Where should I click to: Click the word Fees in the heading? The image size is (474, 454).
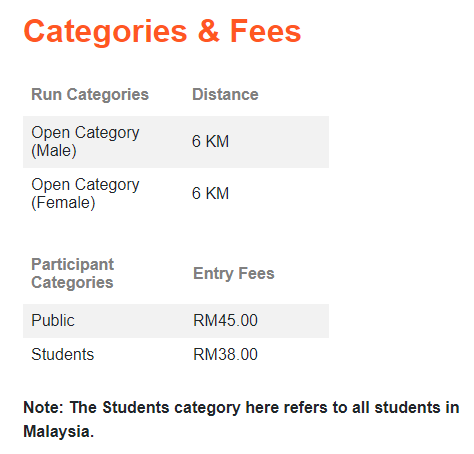pyautogui.click(x=265, y=31)
